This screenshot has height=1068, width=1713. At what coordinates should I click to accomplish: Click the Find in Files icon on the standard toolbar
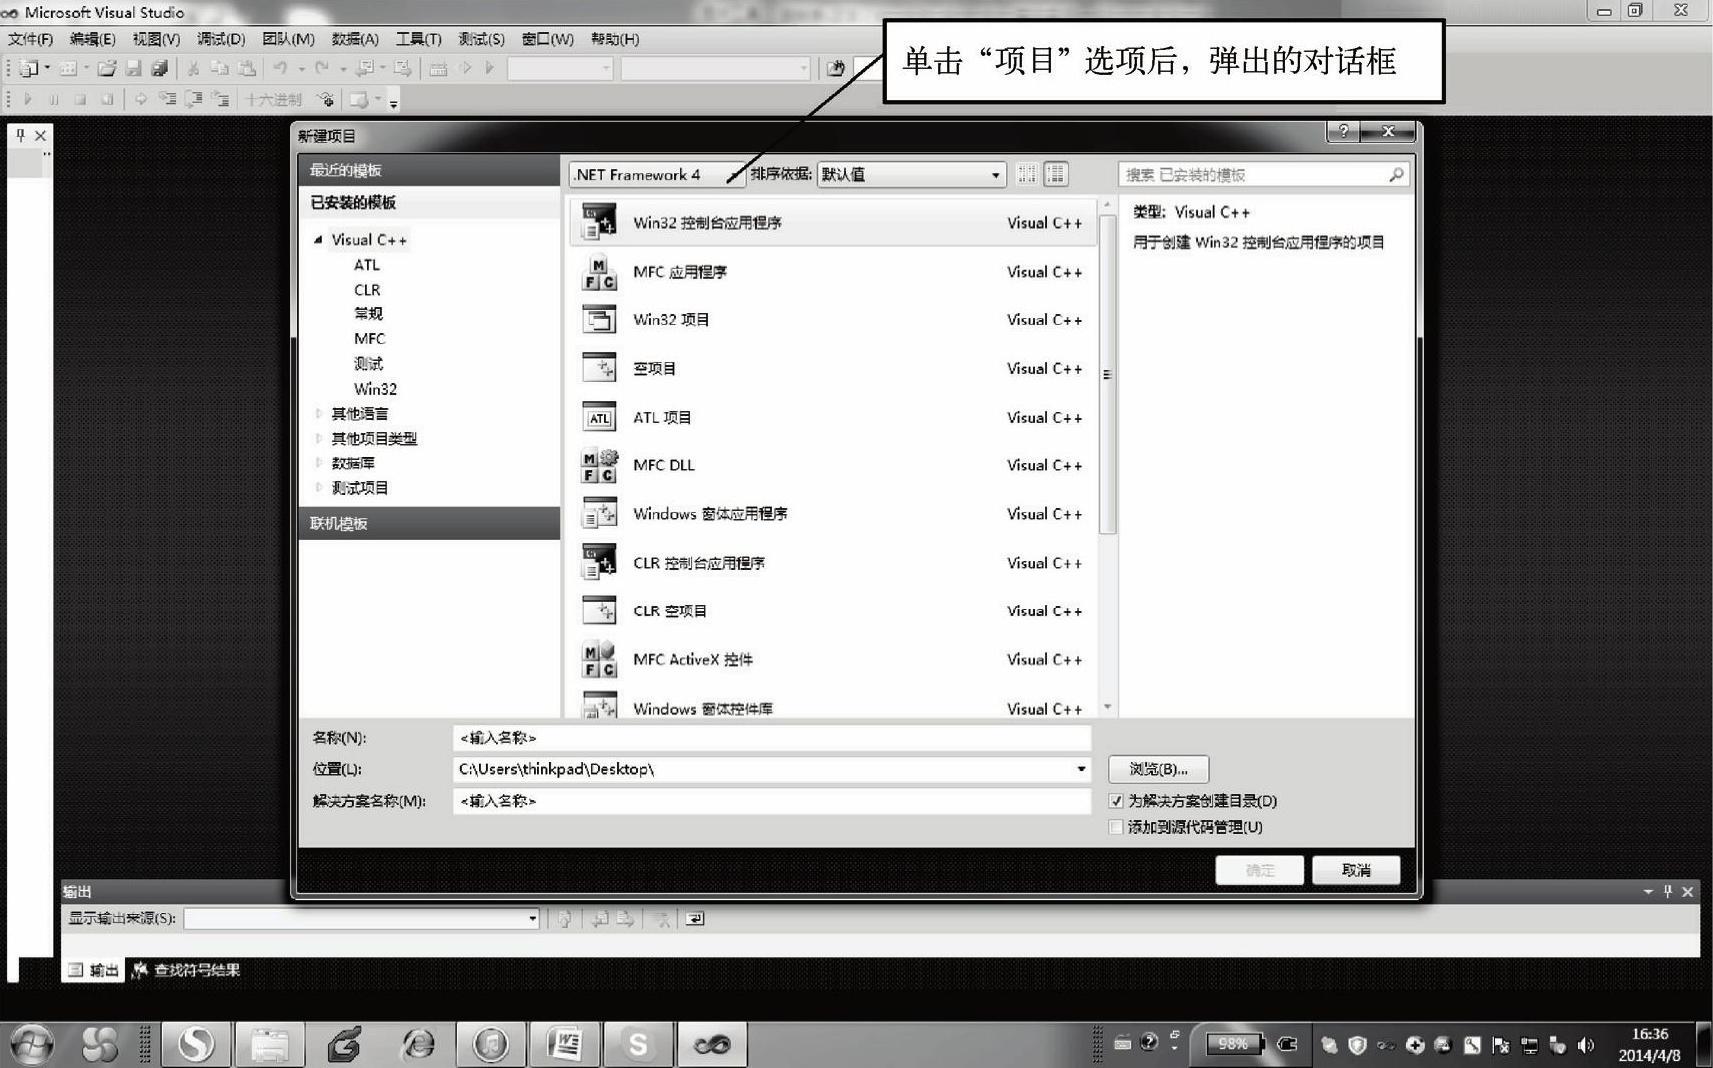[835, 68]
